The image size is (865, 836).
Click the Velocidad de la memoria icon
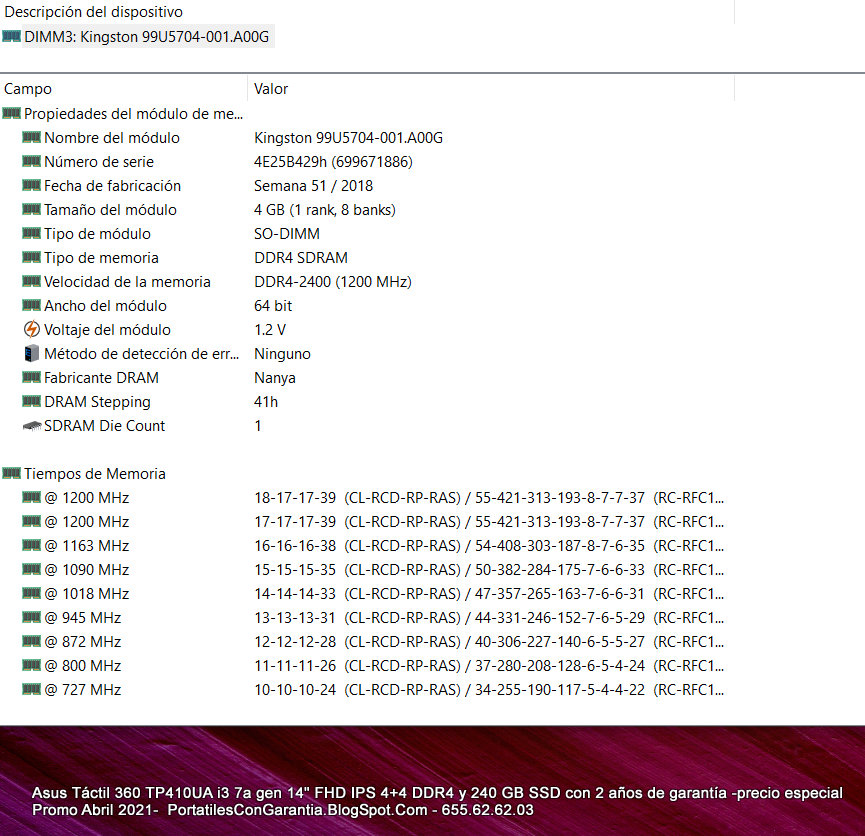click(31, 281)
